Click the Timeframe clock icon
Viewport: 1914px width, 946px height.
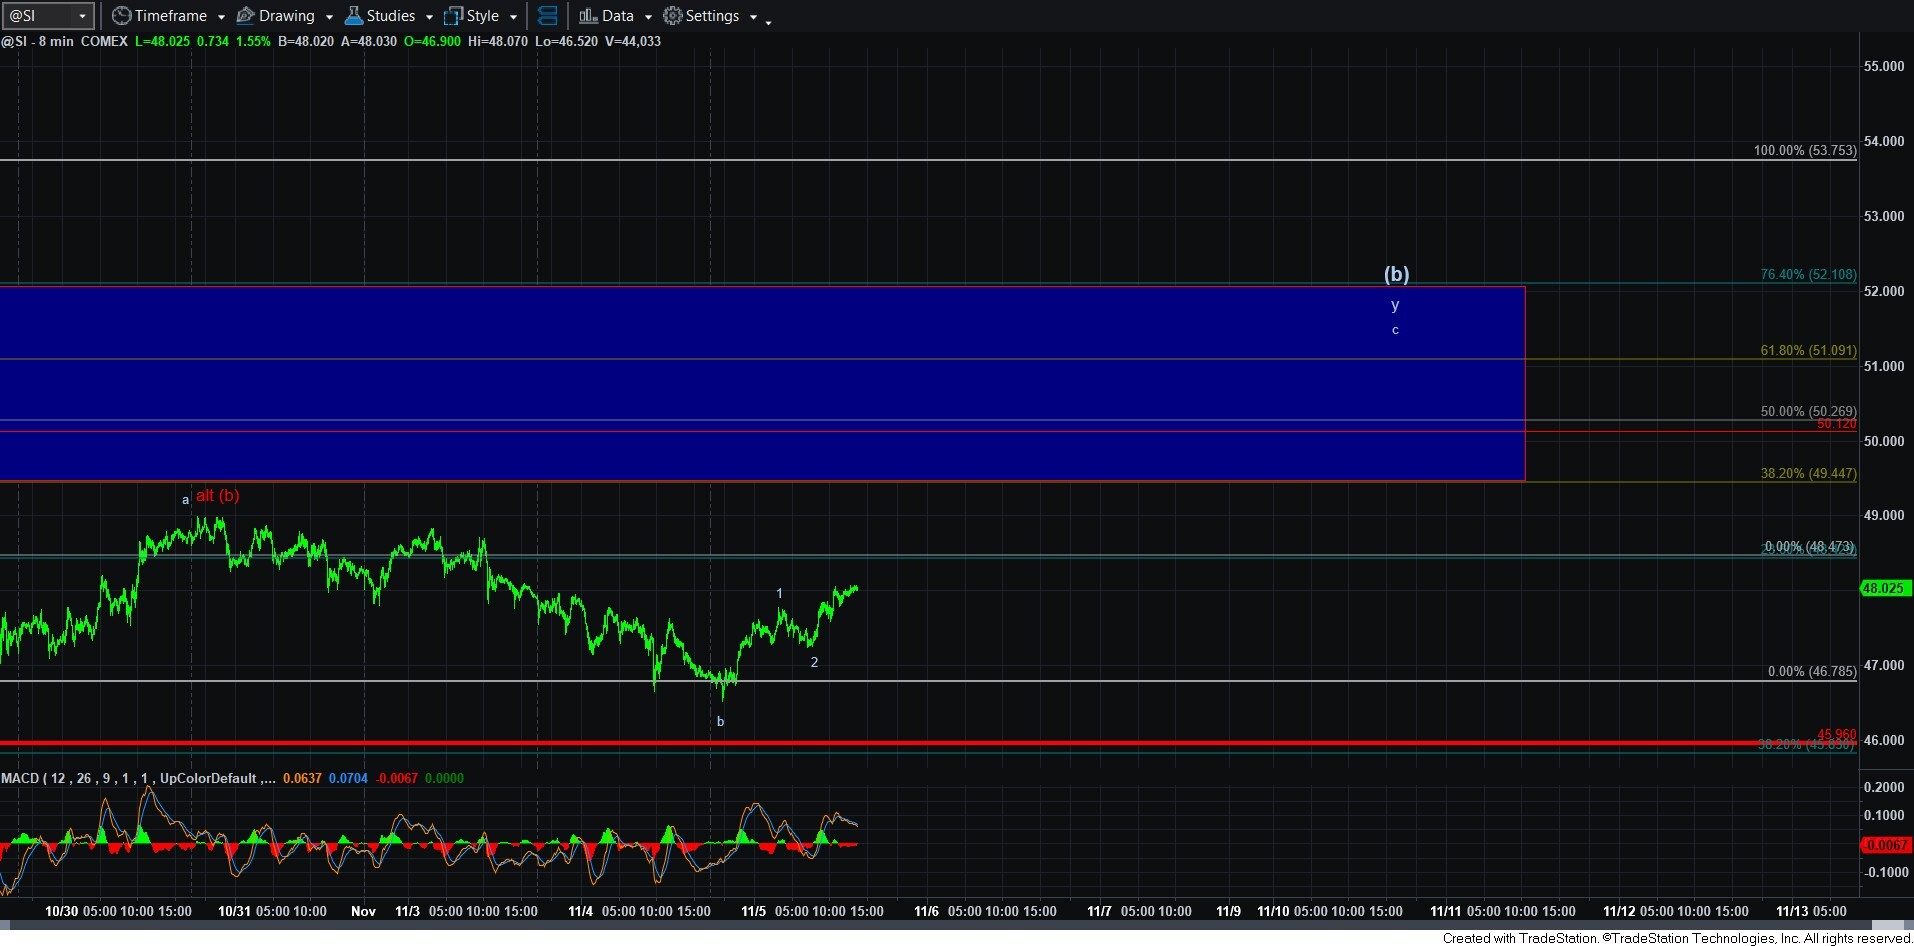pos(121,16)
